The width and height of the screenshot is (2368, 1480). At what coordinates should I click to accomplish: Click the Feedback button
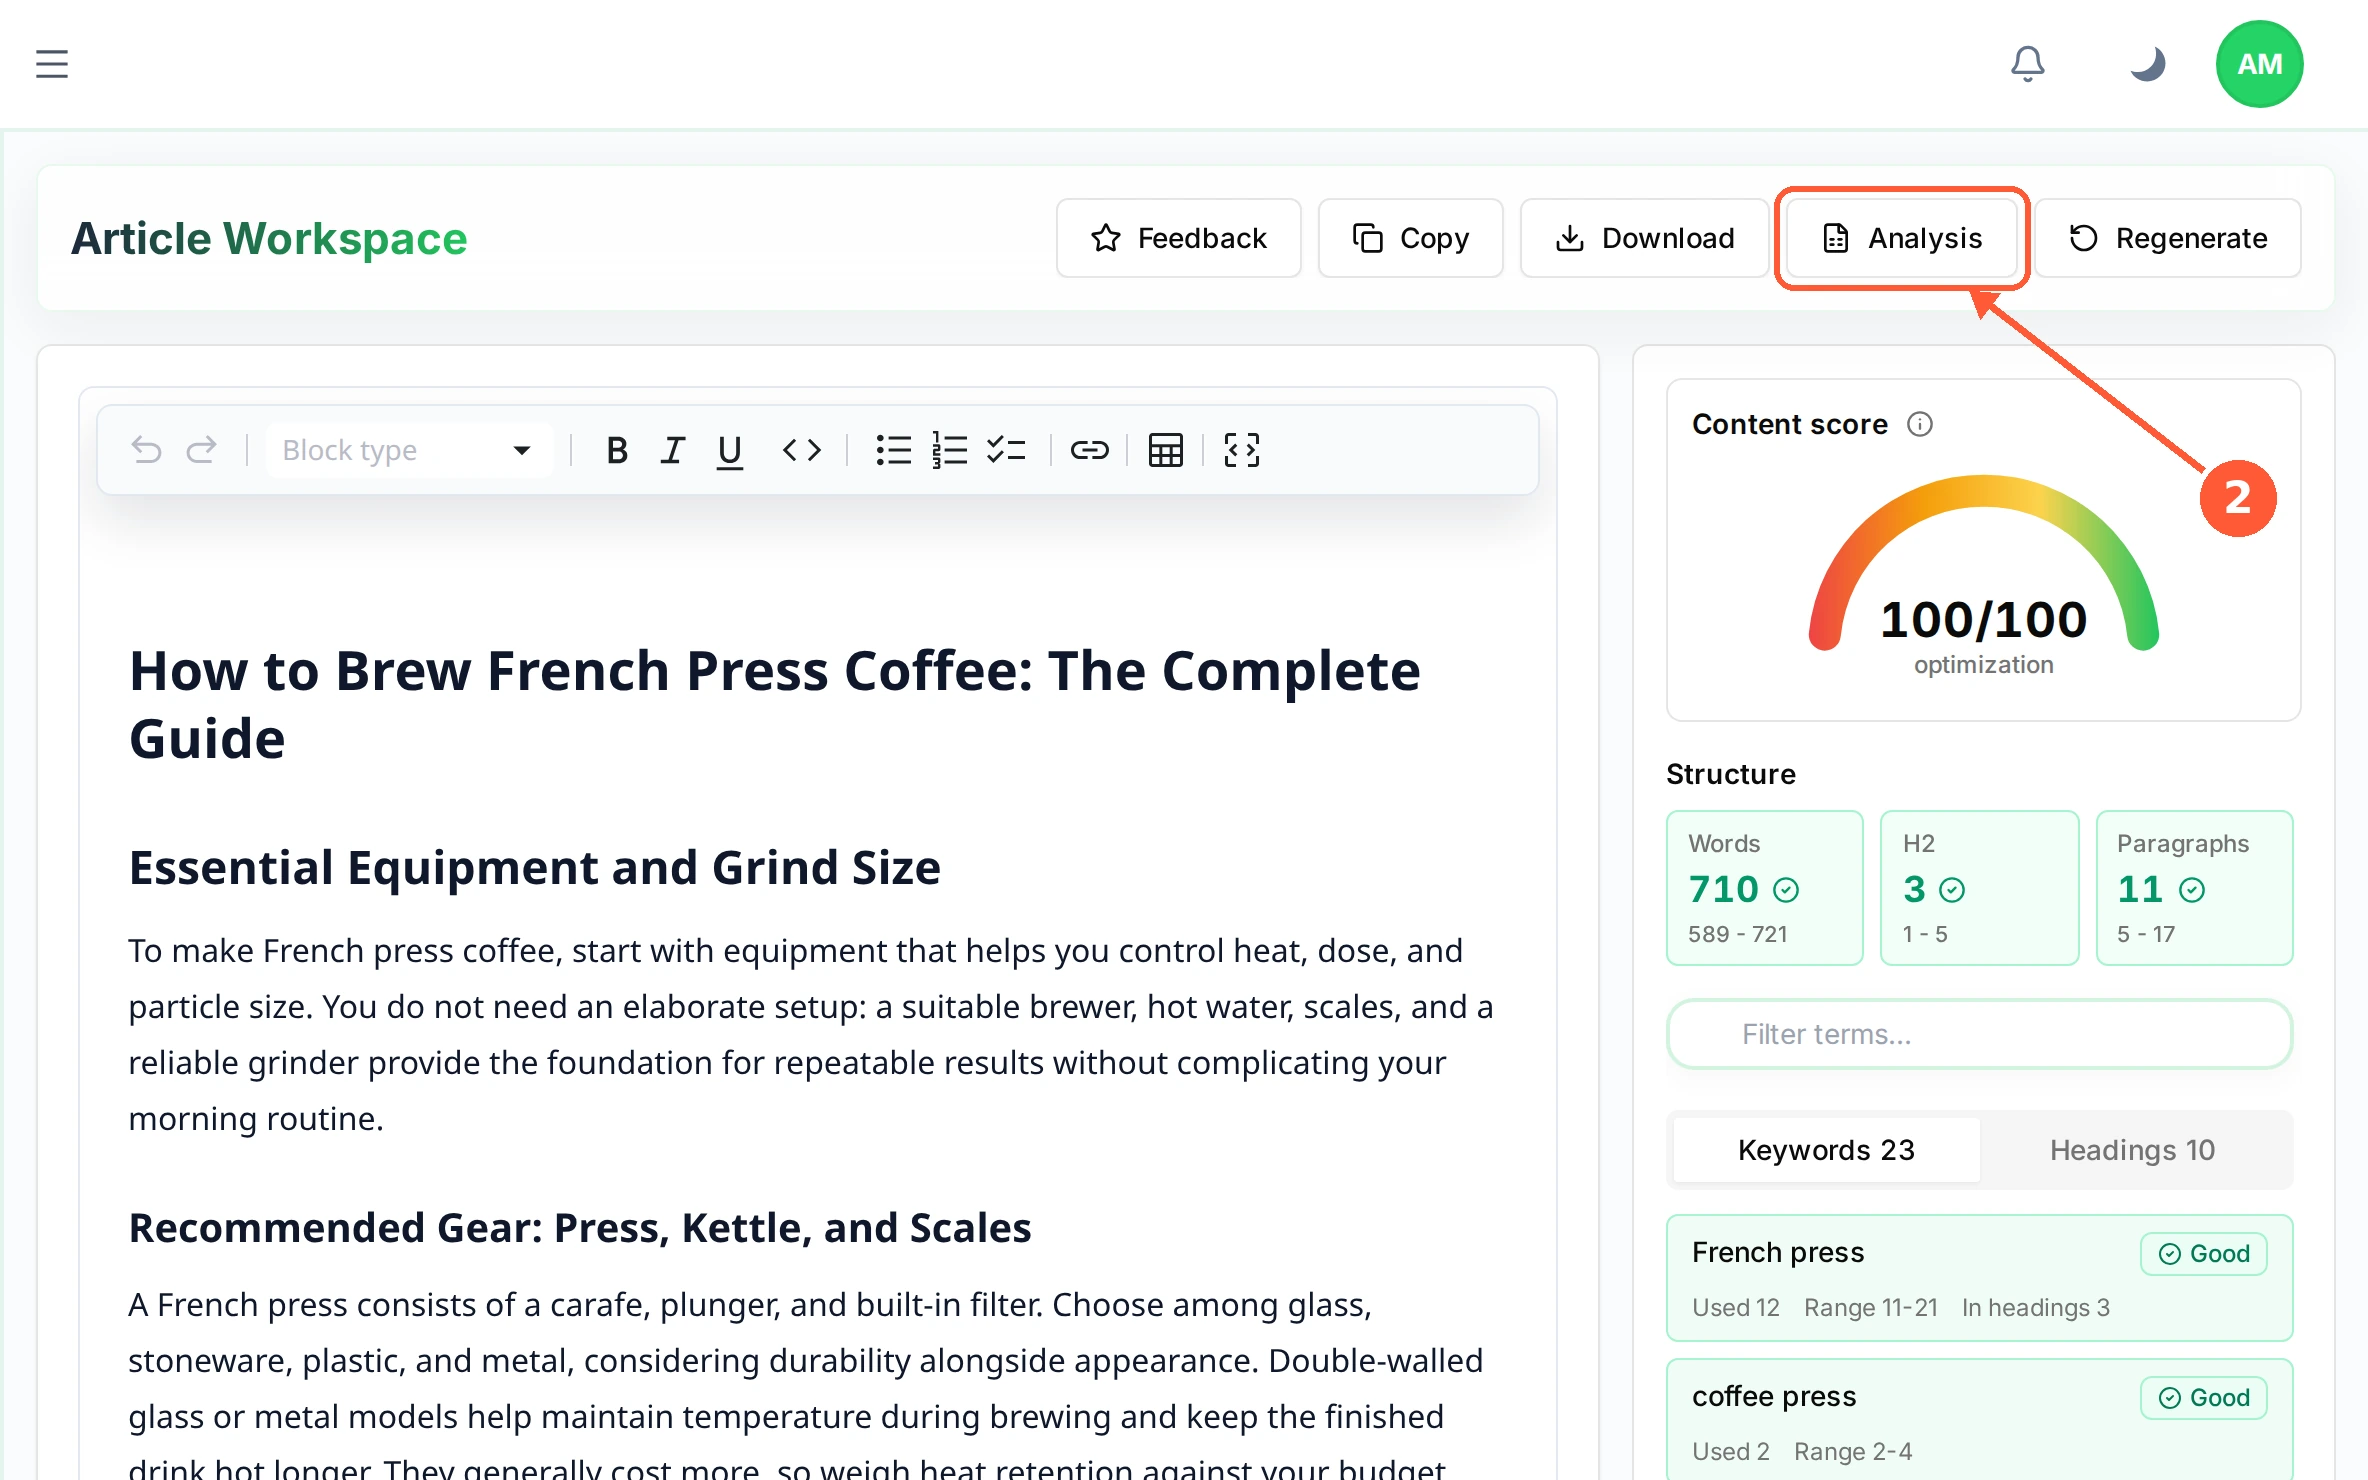click(x=1178, y=238)
